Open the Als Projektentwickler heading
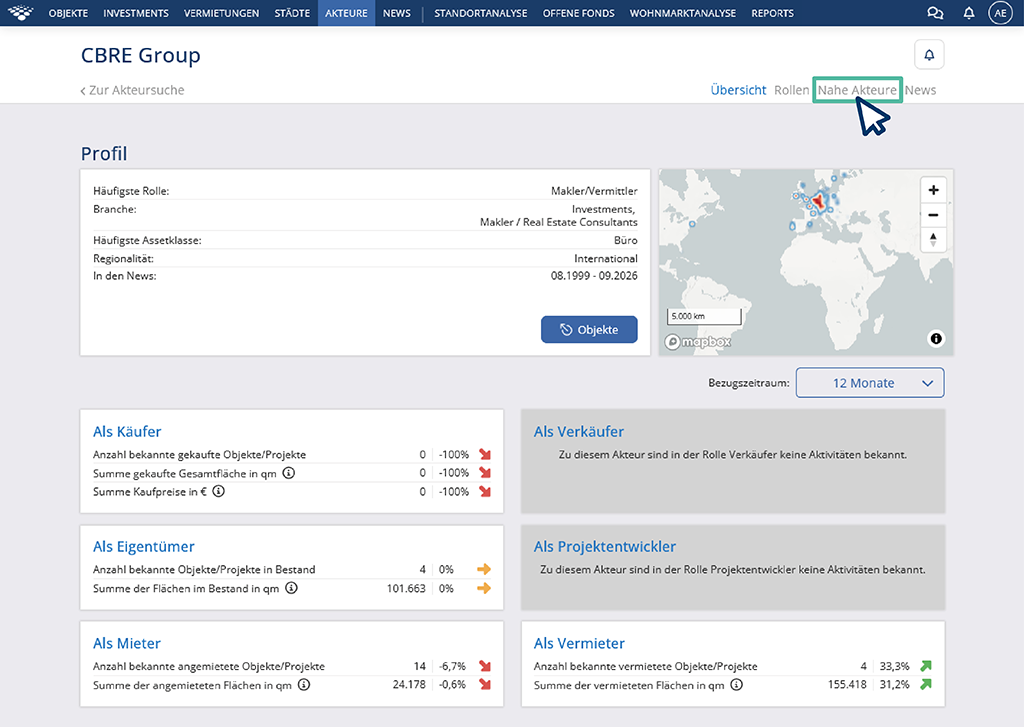Image resolution: width=1024 pixels, height=727 pixels. pos(605,546)
